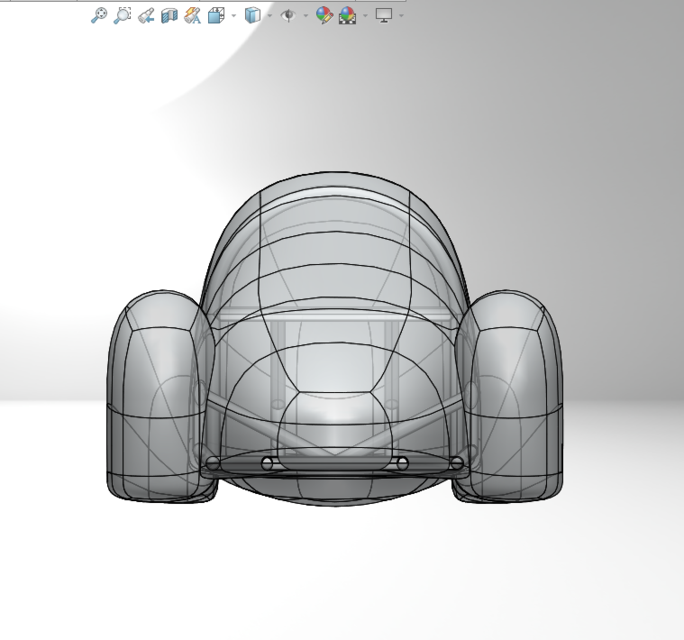Click the Display Style icon
Screen dimensions: 684x640
coord(252,15)
